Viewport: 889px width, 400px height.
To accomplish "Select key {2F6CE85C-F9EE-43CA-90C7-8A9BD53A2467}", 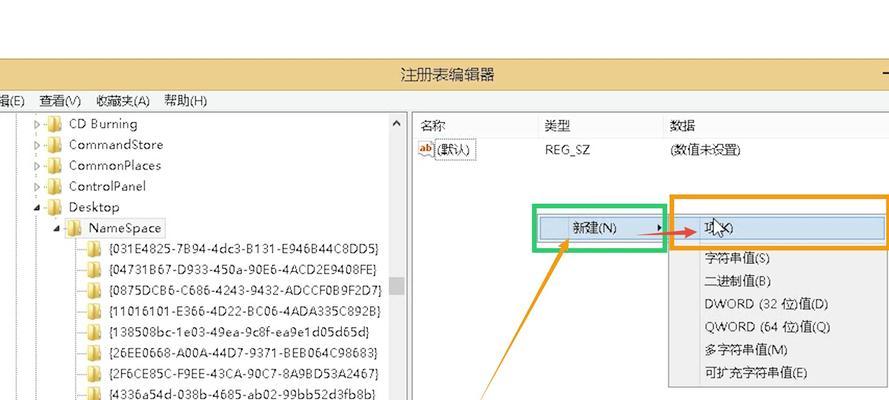I will (243, 374).
